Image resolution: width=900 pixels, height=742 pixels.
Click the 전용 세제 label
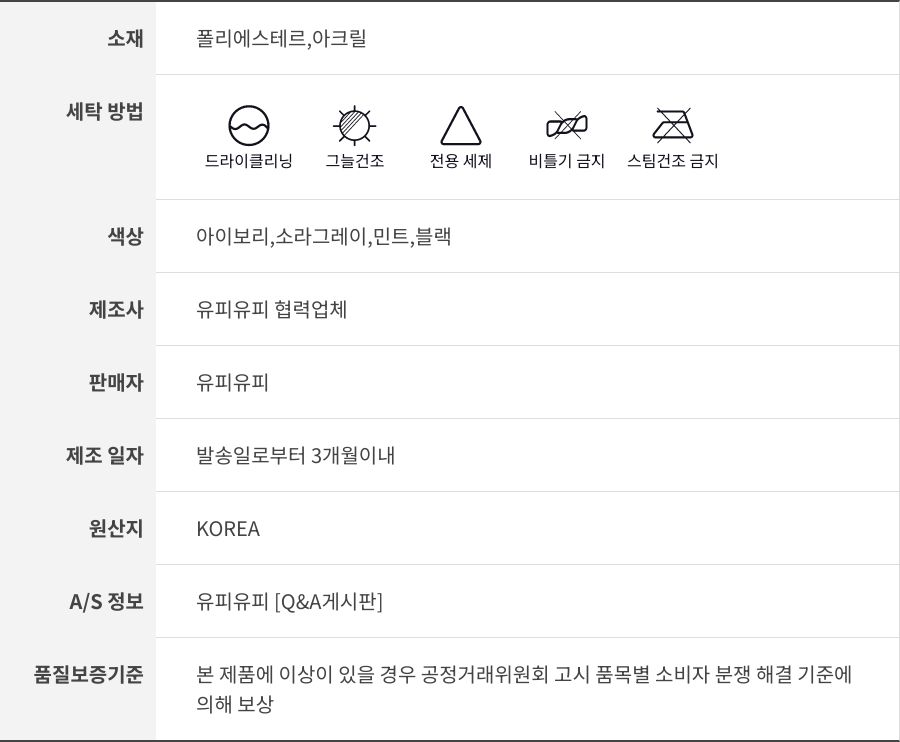click(x=460, y=161)
